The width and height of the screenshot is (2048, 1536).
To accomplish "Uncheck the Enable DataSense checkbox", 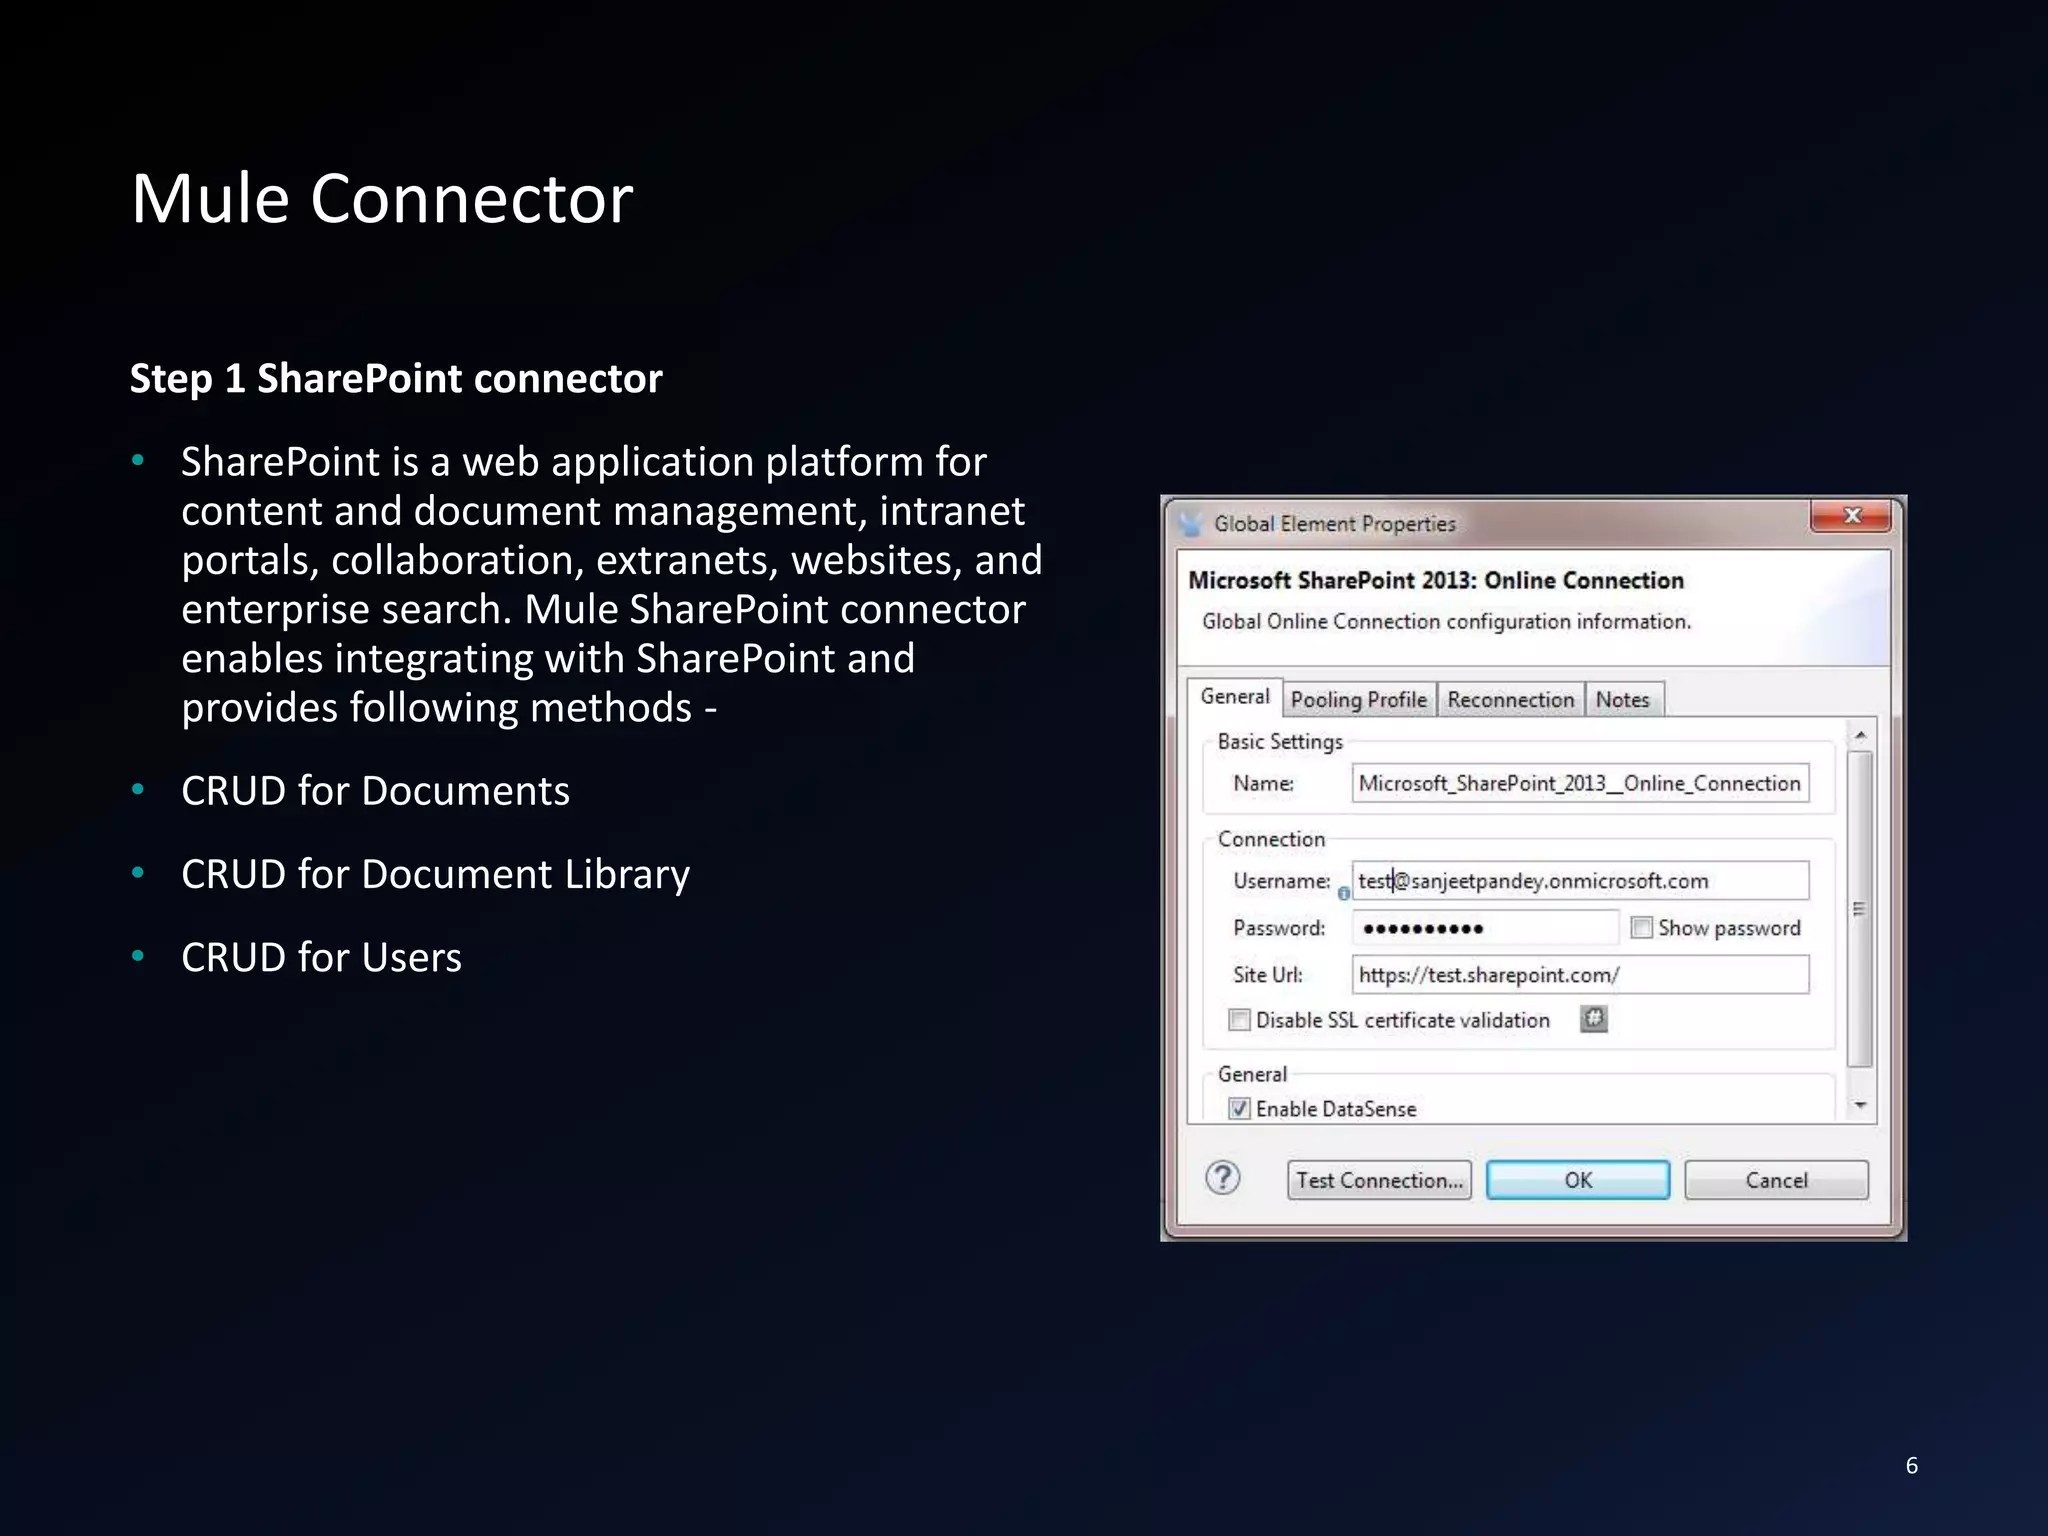I will 1239,1109.
